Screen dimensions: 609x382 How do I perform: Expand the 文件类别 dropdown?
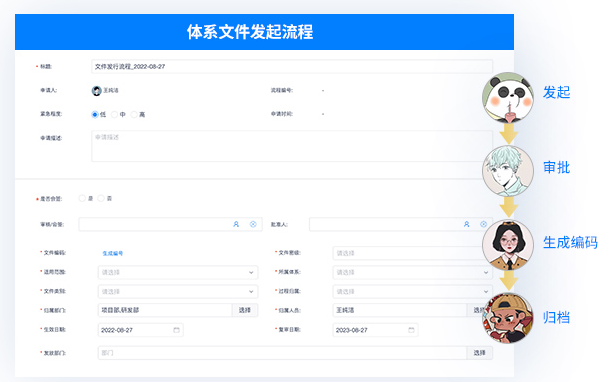(178, 291)
